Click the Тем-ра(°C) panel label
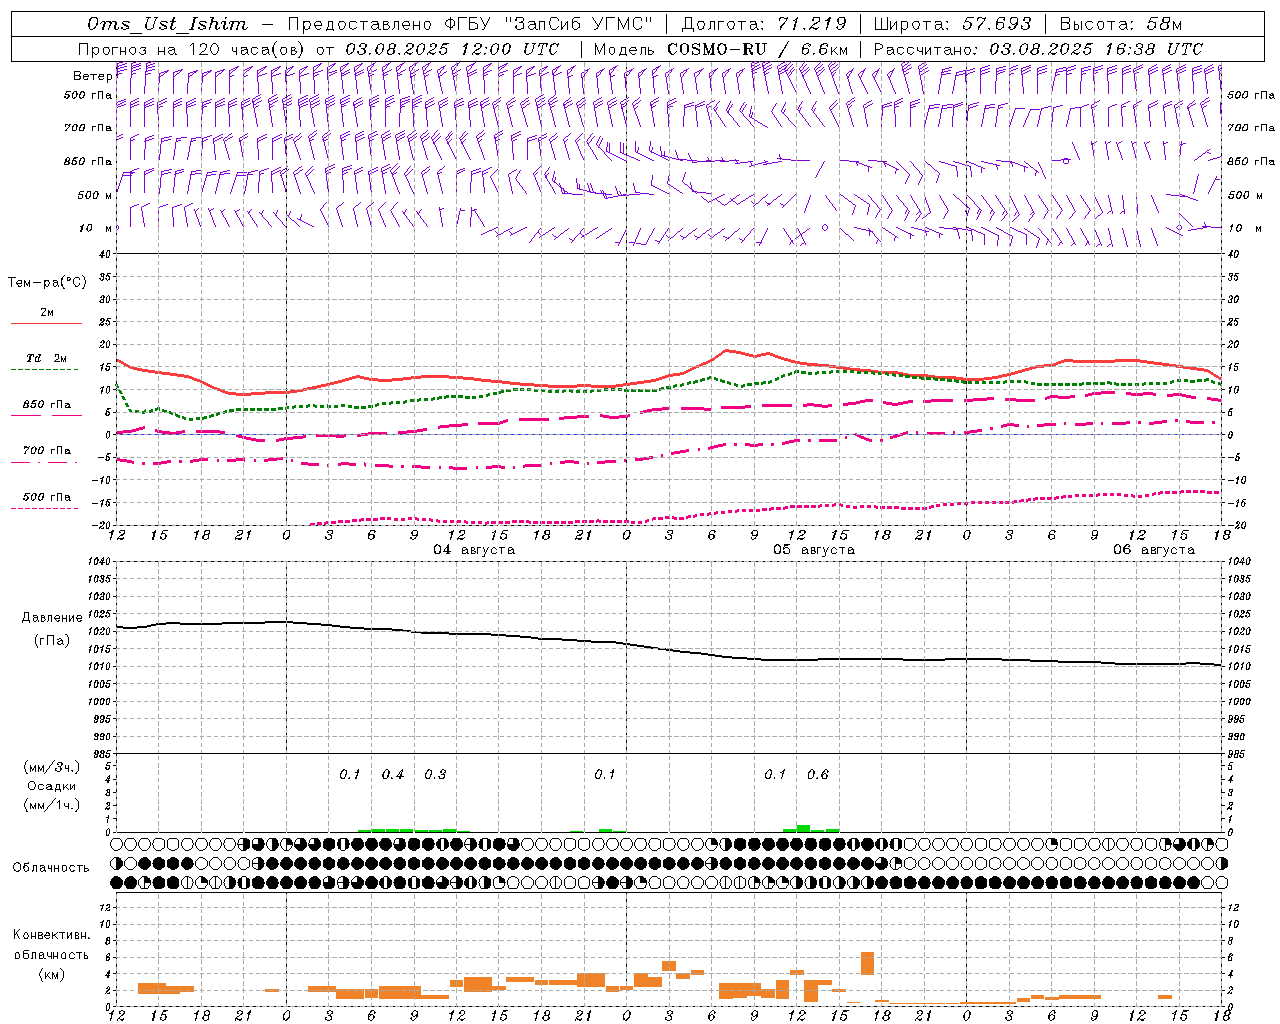Image resolution: width=1280 pixels, height=1024 pixels. click(47, 283)
